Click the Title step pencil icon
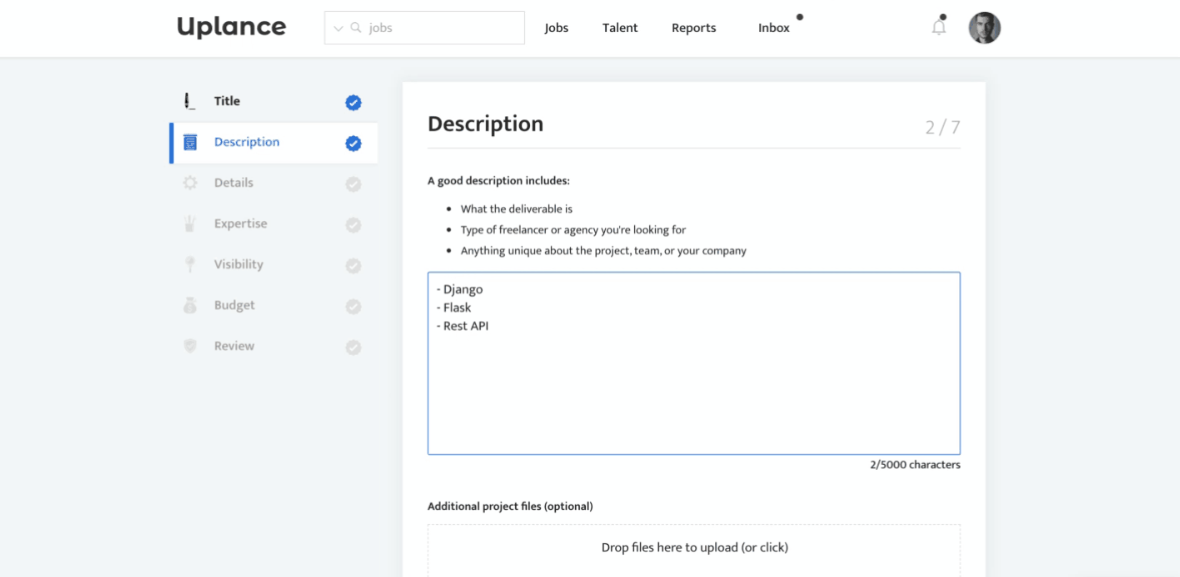1180x577 pixels. pos(190,101)
